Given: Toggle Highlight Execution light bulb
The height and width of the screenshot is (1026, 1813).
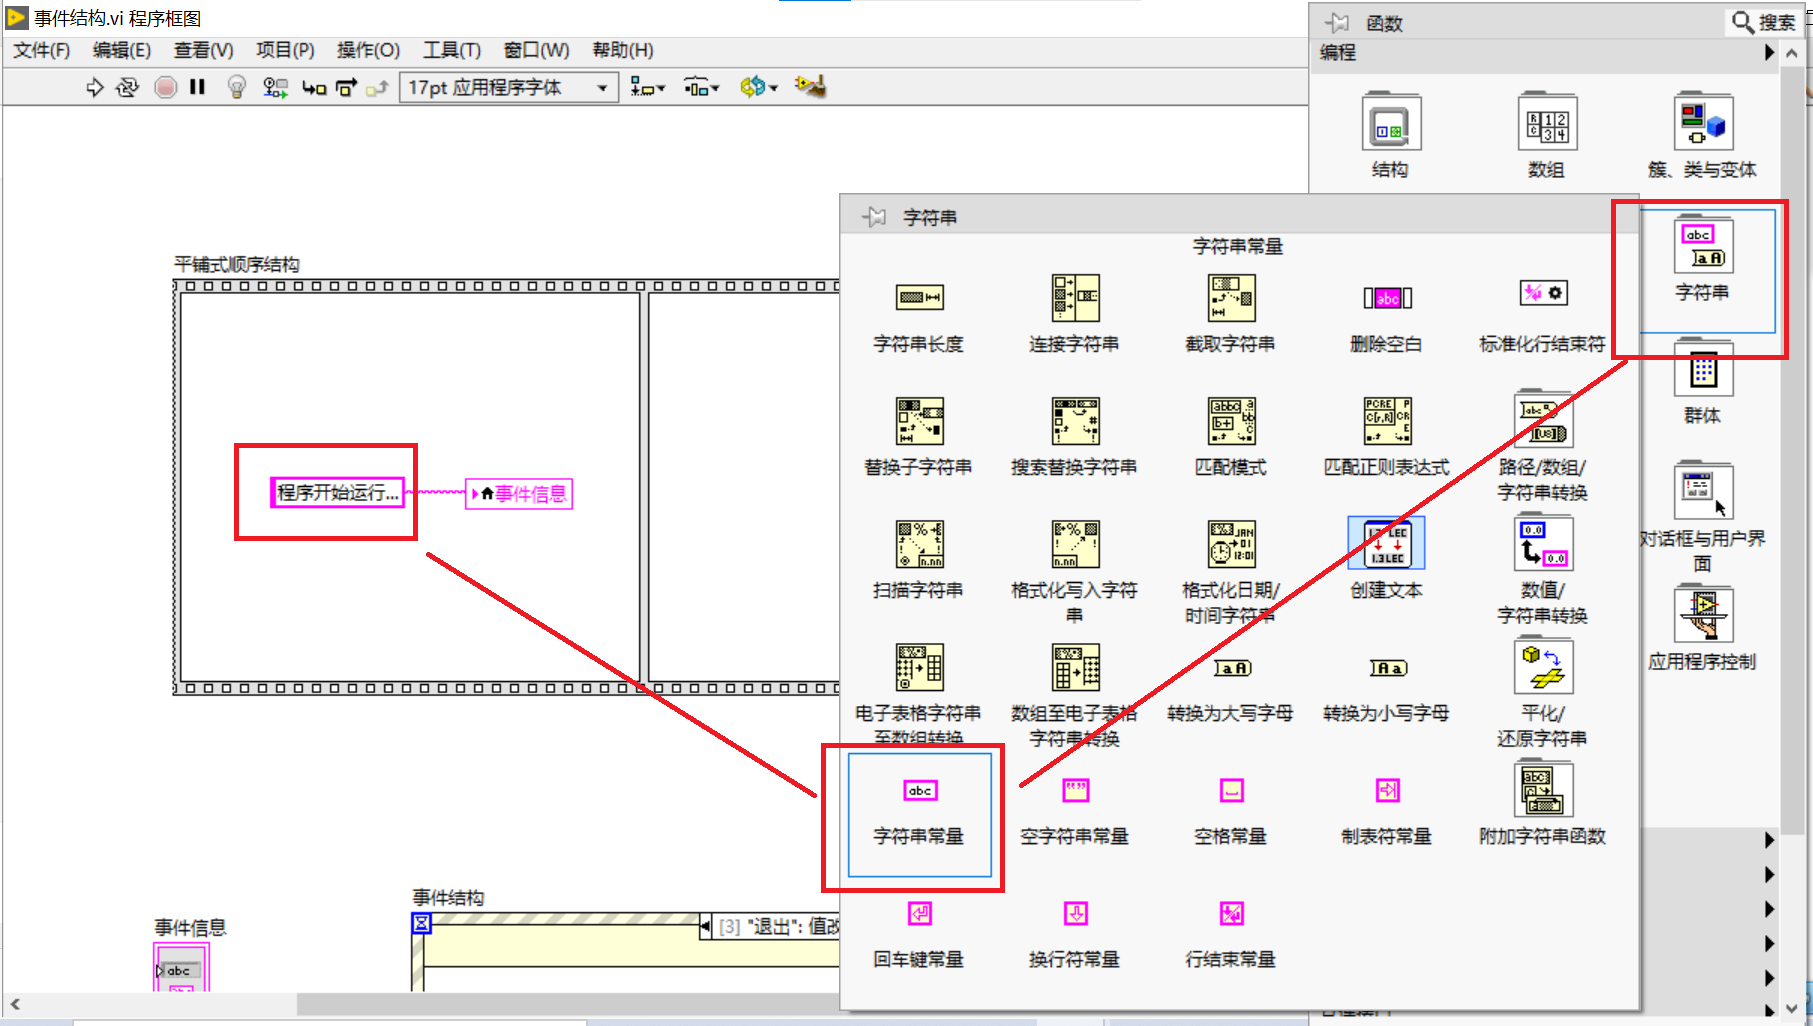Looking at the screenshot, I should click(x=237, y=88).
